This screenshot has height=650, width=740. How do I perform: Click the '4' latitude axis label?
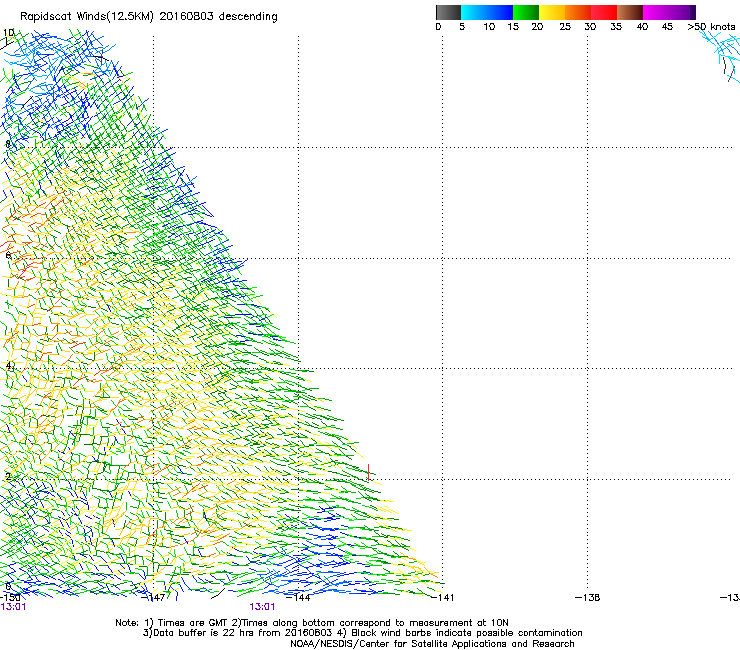pos(8,365)
